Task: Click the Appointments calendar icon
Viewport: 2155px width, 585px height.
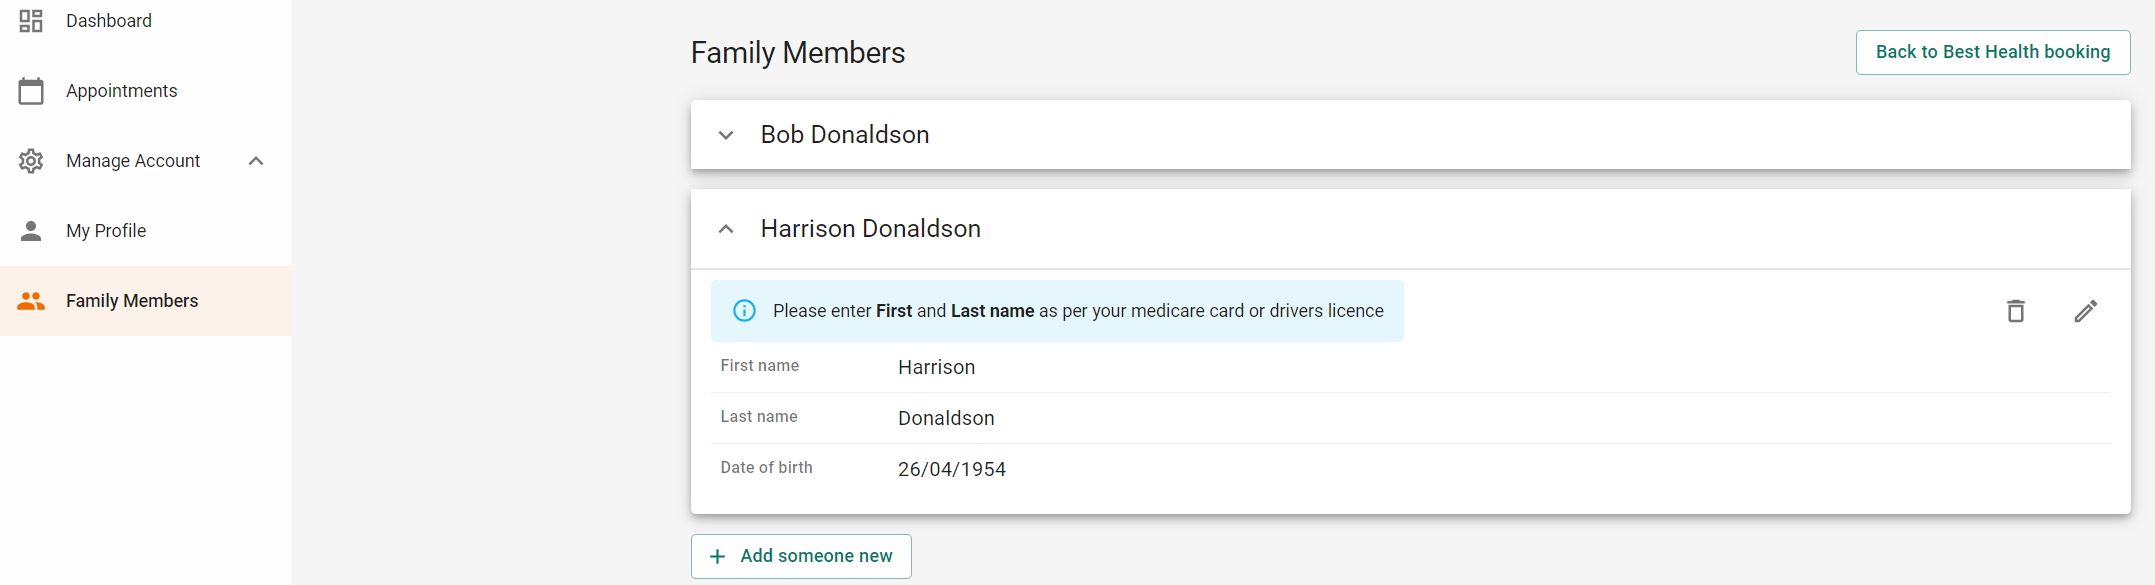Action: [31, 91]
